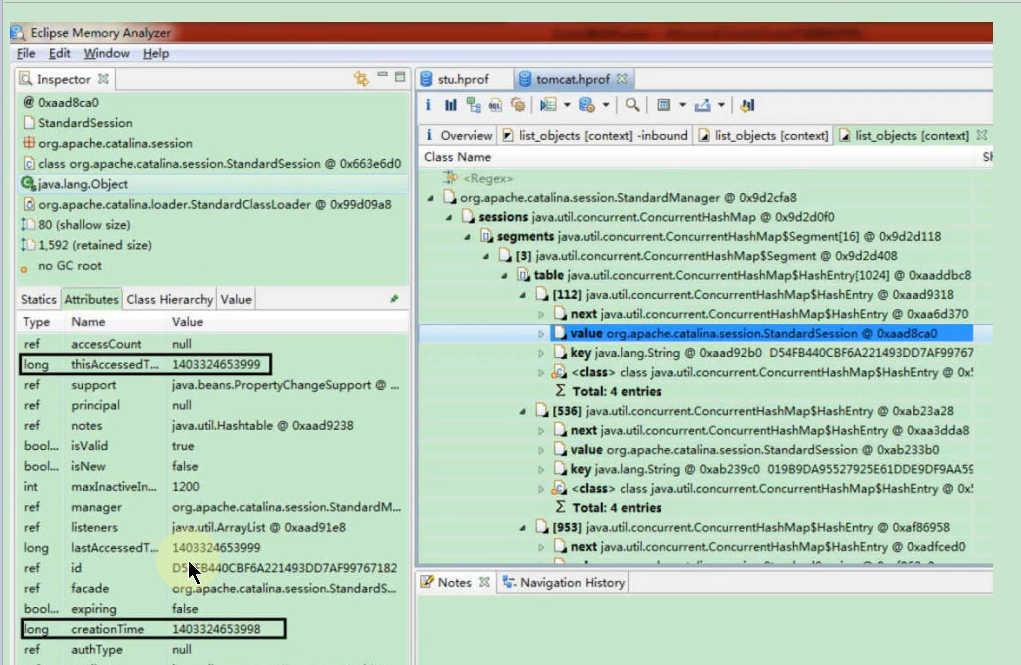Image resolution: width=1021 pixels, height=665 pixels.
Task: Collapse the [953] HashEntry node
Action: point(522,528)
